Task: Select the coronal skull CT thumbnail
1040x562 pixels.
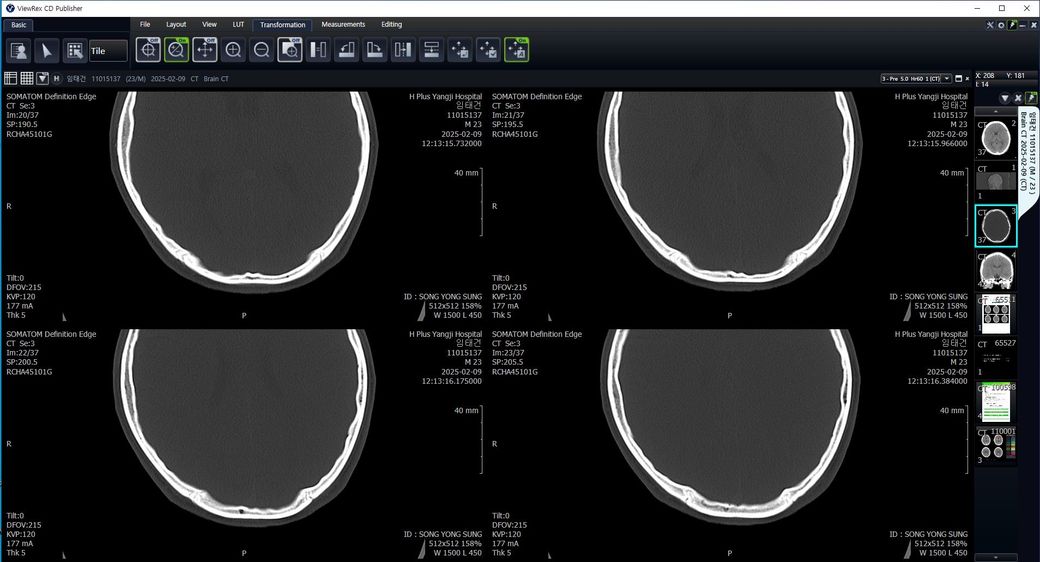Action: (995, 270)
